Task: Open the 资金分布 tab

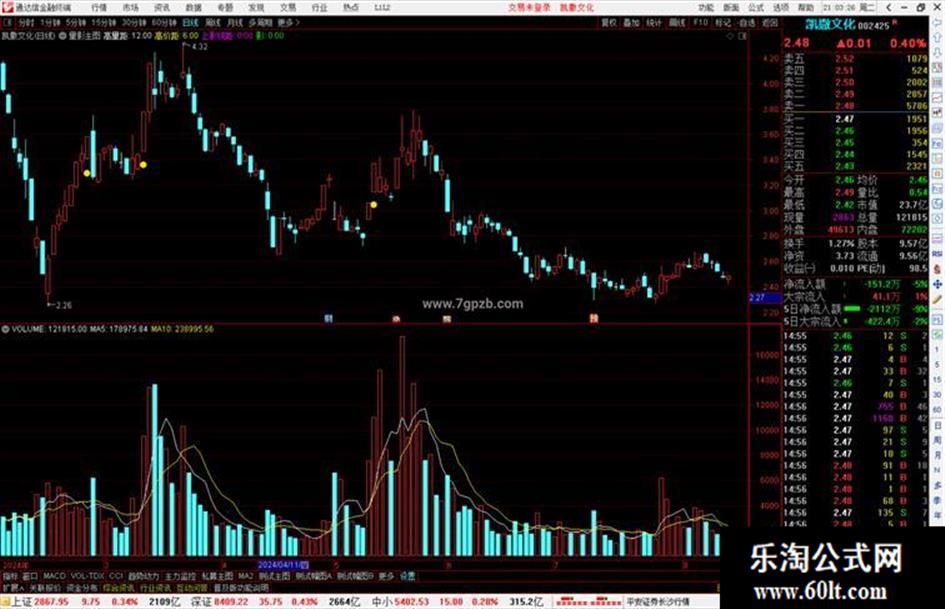Action: point(82,588)
